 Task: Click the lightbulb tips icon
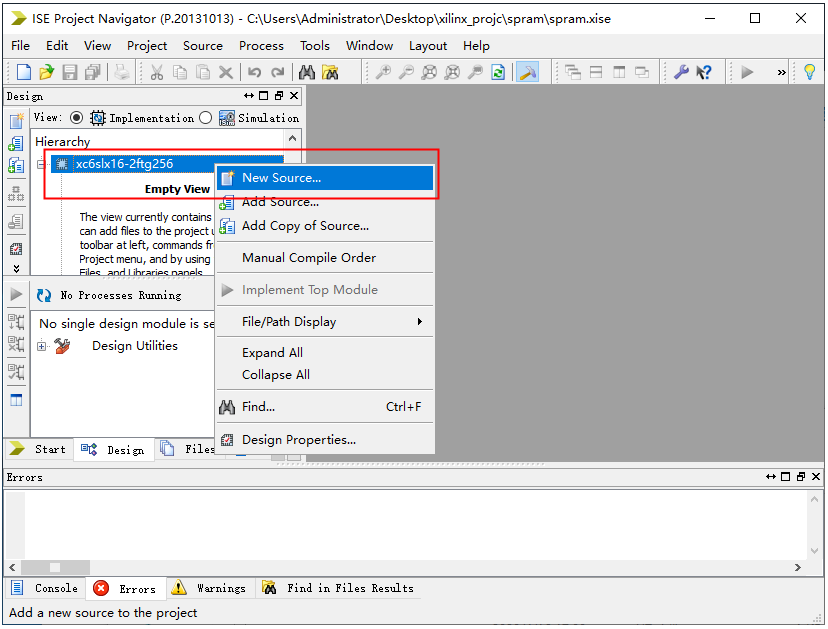tap(809, 72)
